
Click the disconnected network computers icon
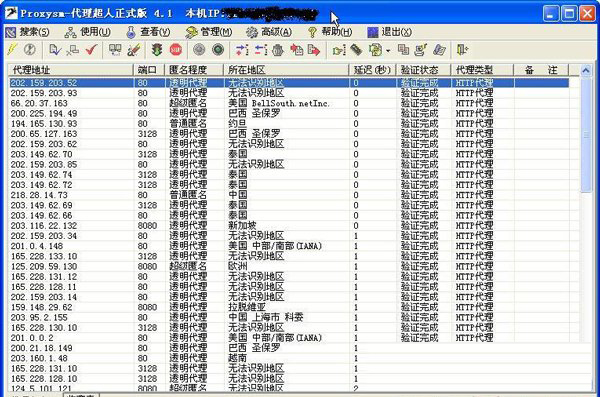(x=73, y=50)
